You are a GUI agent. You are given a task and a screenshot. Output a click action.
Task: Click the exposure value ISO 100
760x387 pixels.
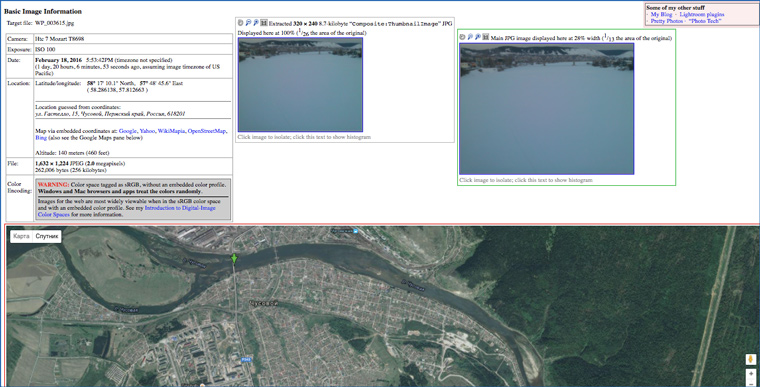(x=45, y=49)
